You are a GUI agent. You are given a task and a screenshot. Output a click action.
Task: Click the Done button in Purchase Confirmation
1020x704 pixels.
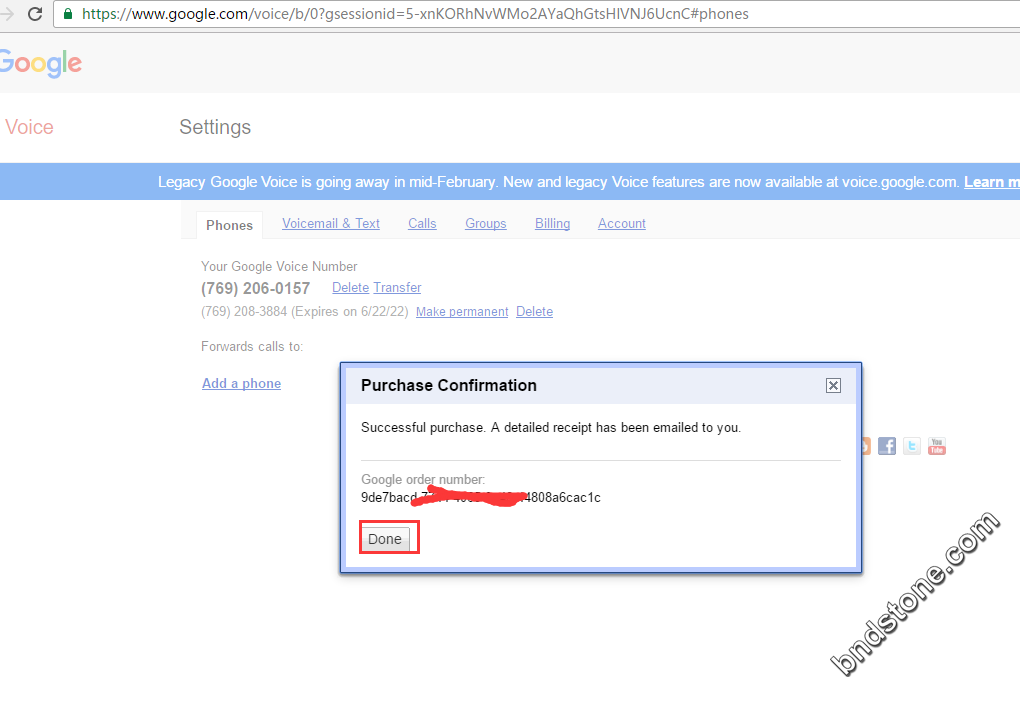coord(385,539)
